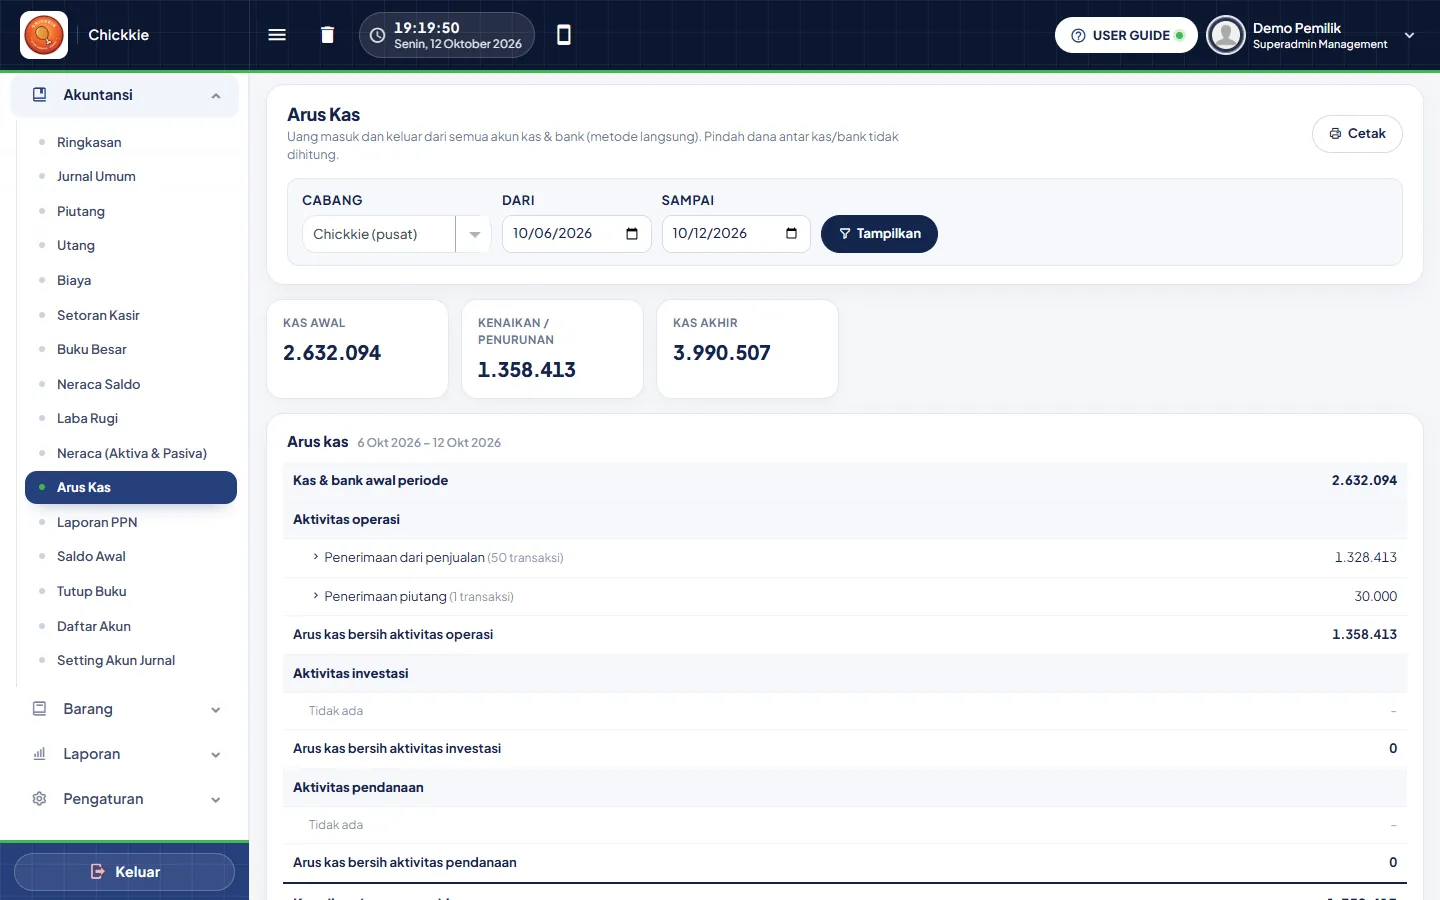Image resolution: width=1440 pixels, height=900 pixels.
Task: Open the Cabang dropdown arrow
Action: point(474,235)
